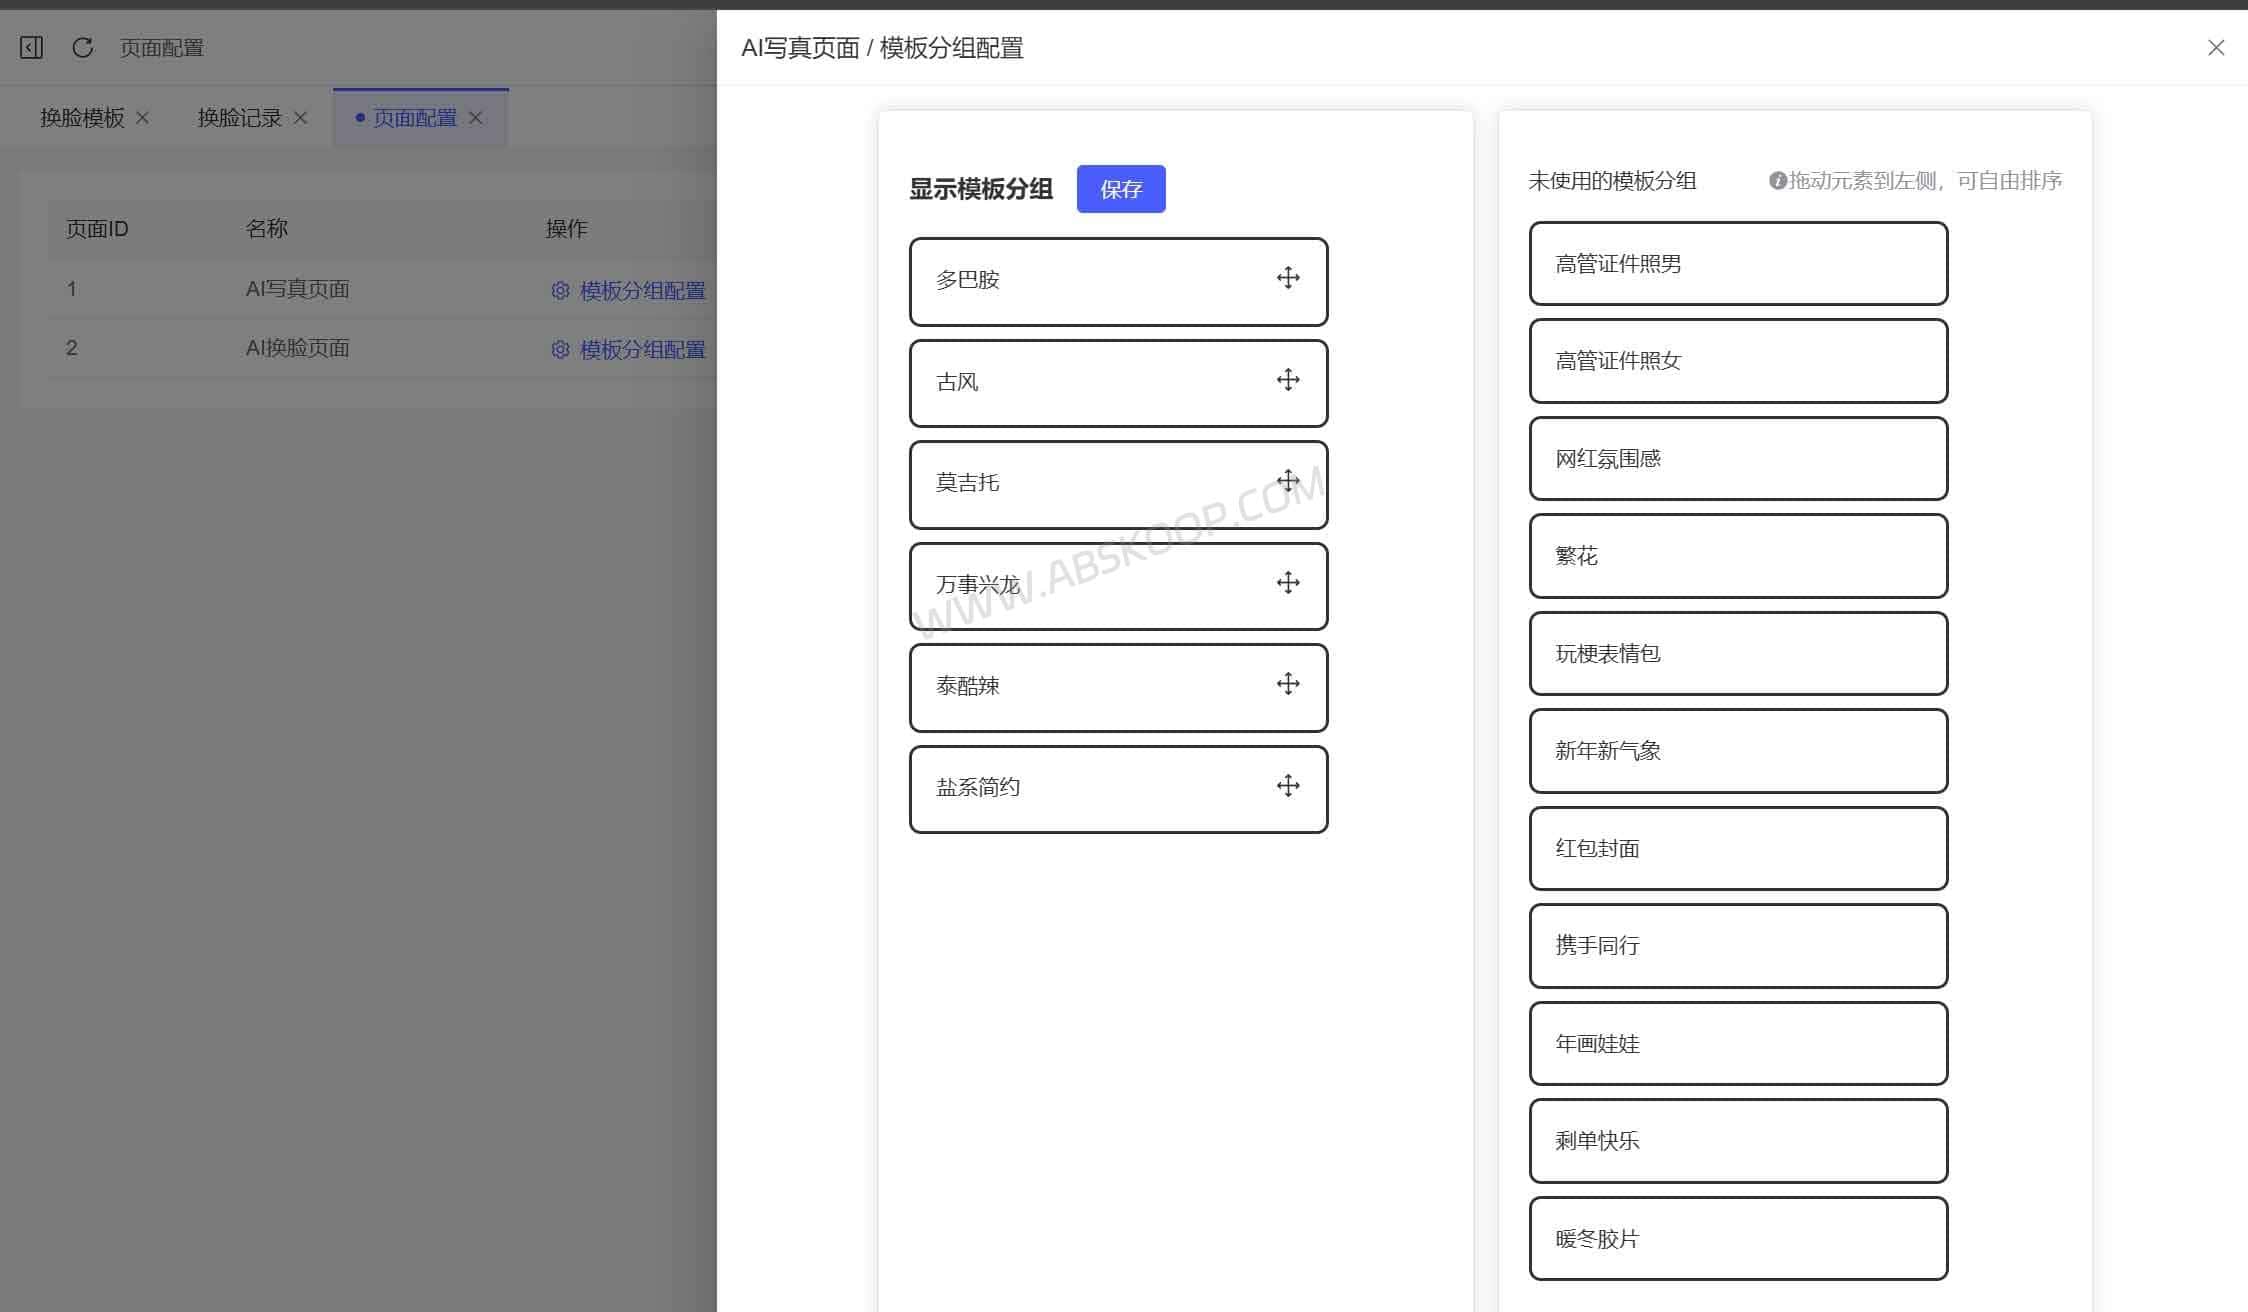The image size is (2248, 1312).
Task: Click the move handle icon on 多巴胺
Action: [x=1288, y=278]
